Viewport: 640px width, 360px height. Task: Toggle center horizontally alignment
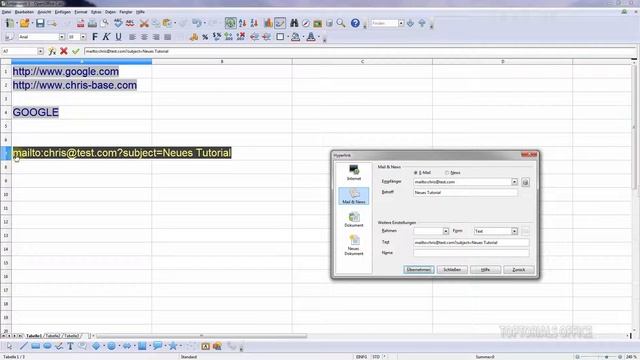click(144, 37)
